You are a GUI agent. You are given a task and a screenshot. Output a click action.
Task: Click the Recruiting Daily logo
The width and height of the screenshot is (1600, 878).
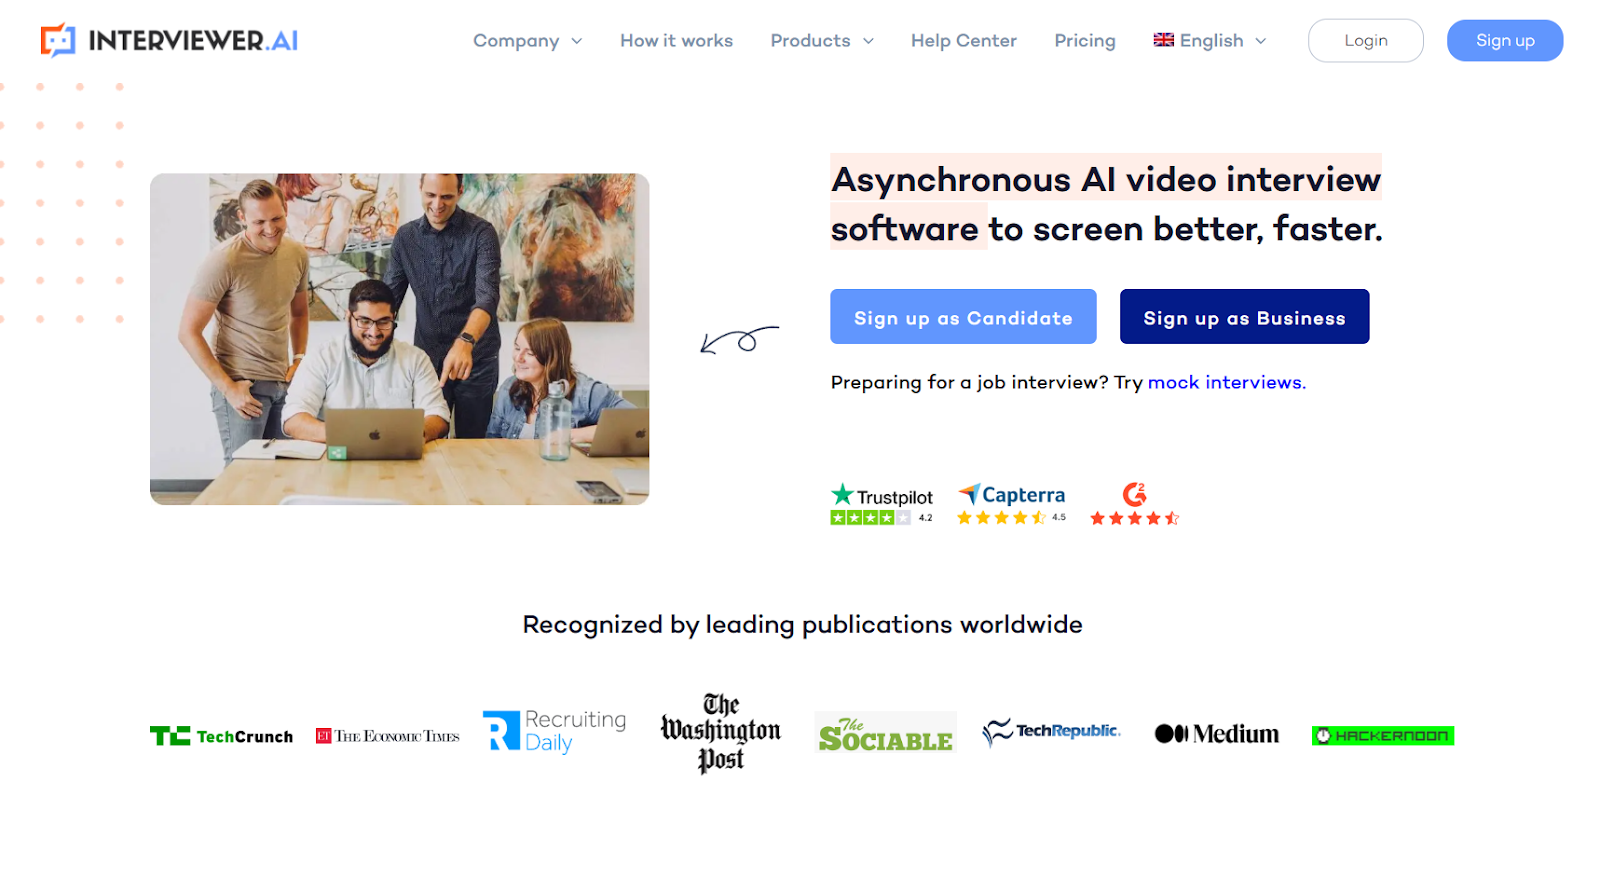pos(554,731)
